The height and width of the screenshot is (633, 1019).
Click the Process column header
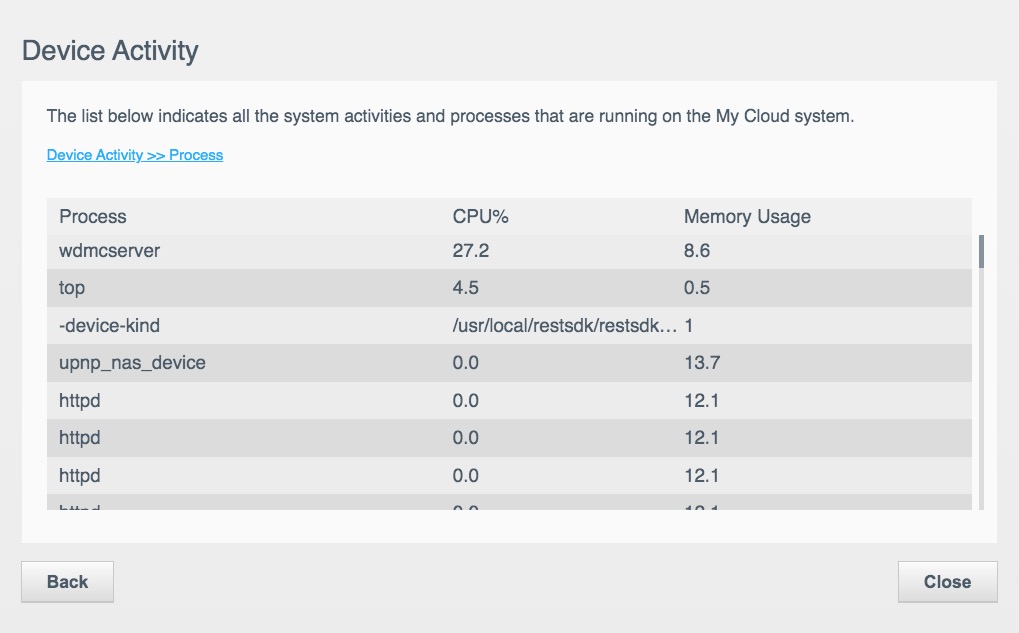93,216
